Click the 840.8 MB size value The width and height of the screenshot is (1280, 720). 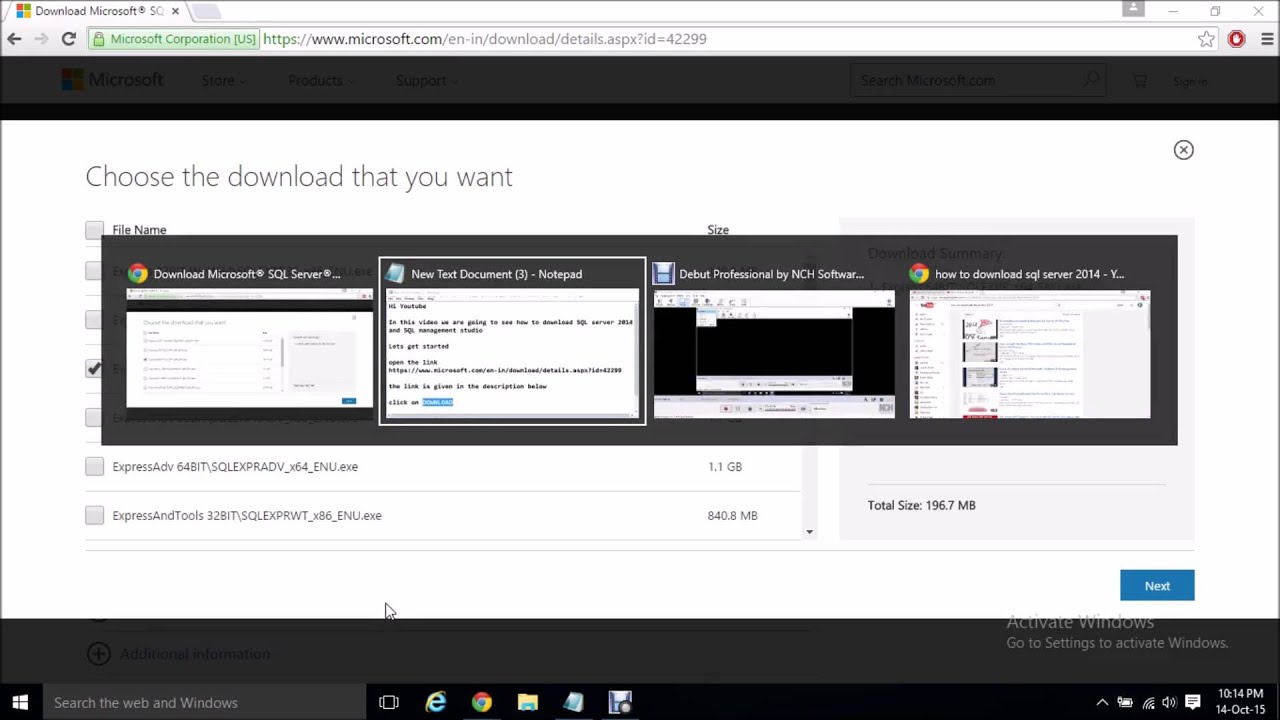coord(732,515)
